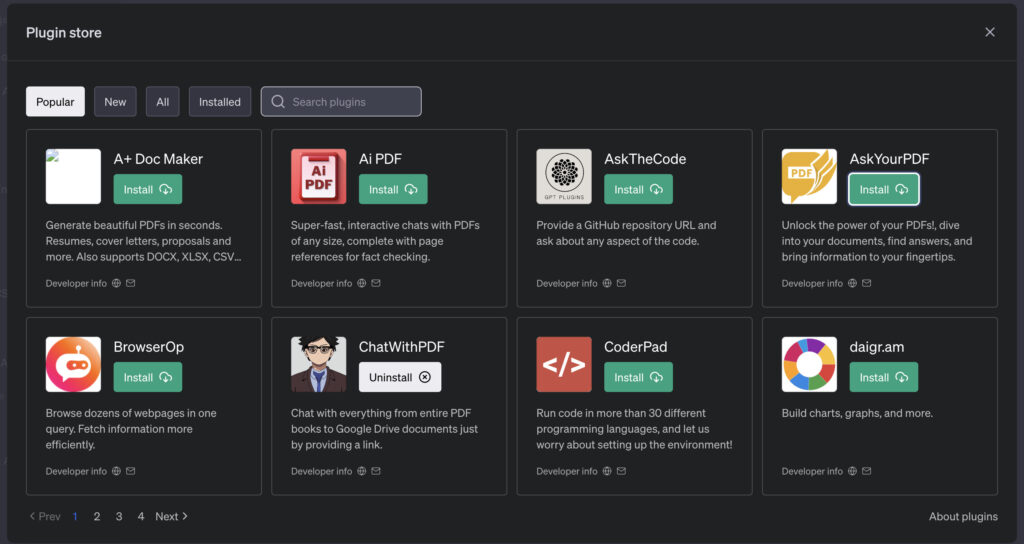Go to page 2 of plugins
Image resolution: width=1024 pixels, height=544 pixels.
coord(97,517)
